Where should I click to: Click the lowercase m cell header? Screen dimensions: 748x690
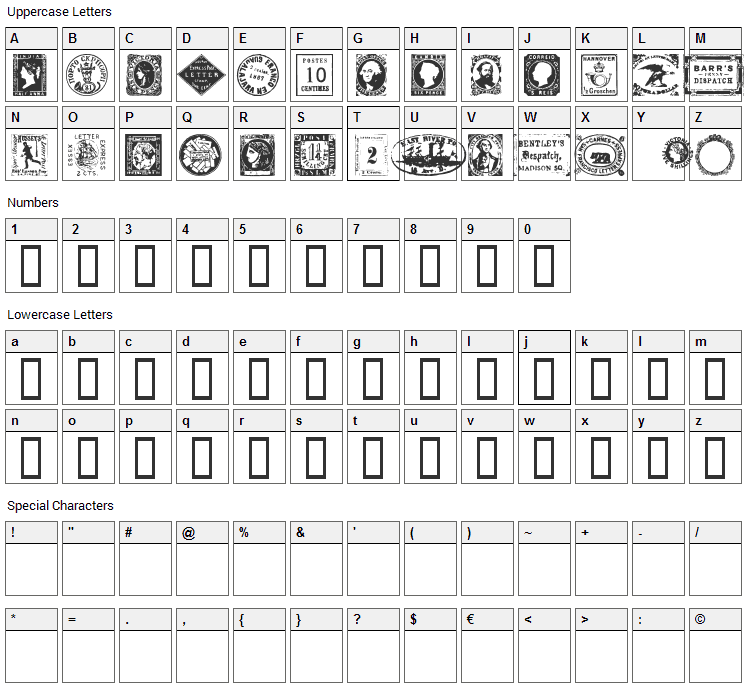click(715, 342)
